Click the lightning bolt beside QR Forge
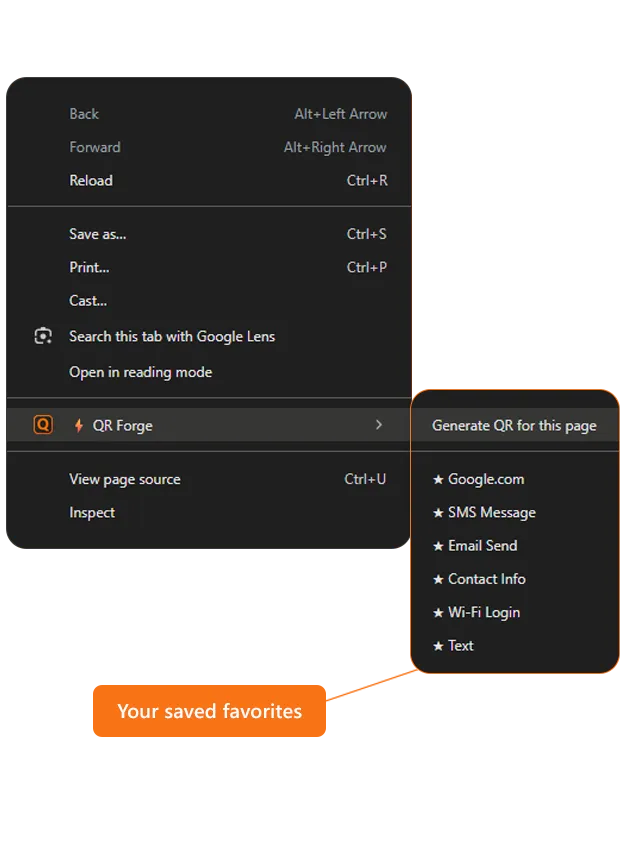The width and height of the screenshot is (626, 859). (79, 425)
